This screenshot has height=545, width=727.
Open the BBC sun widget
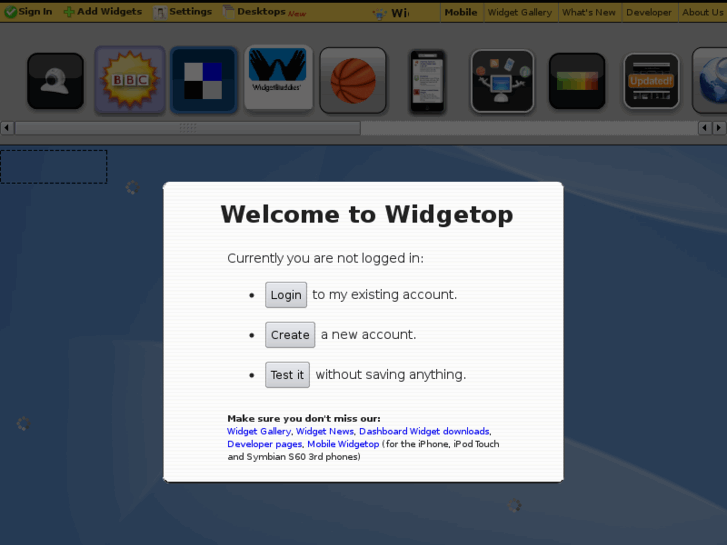coord(130,80)
